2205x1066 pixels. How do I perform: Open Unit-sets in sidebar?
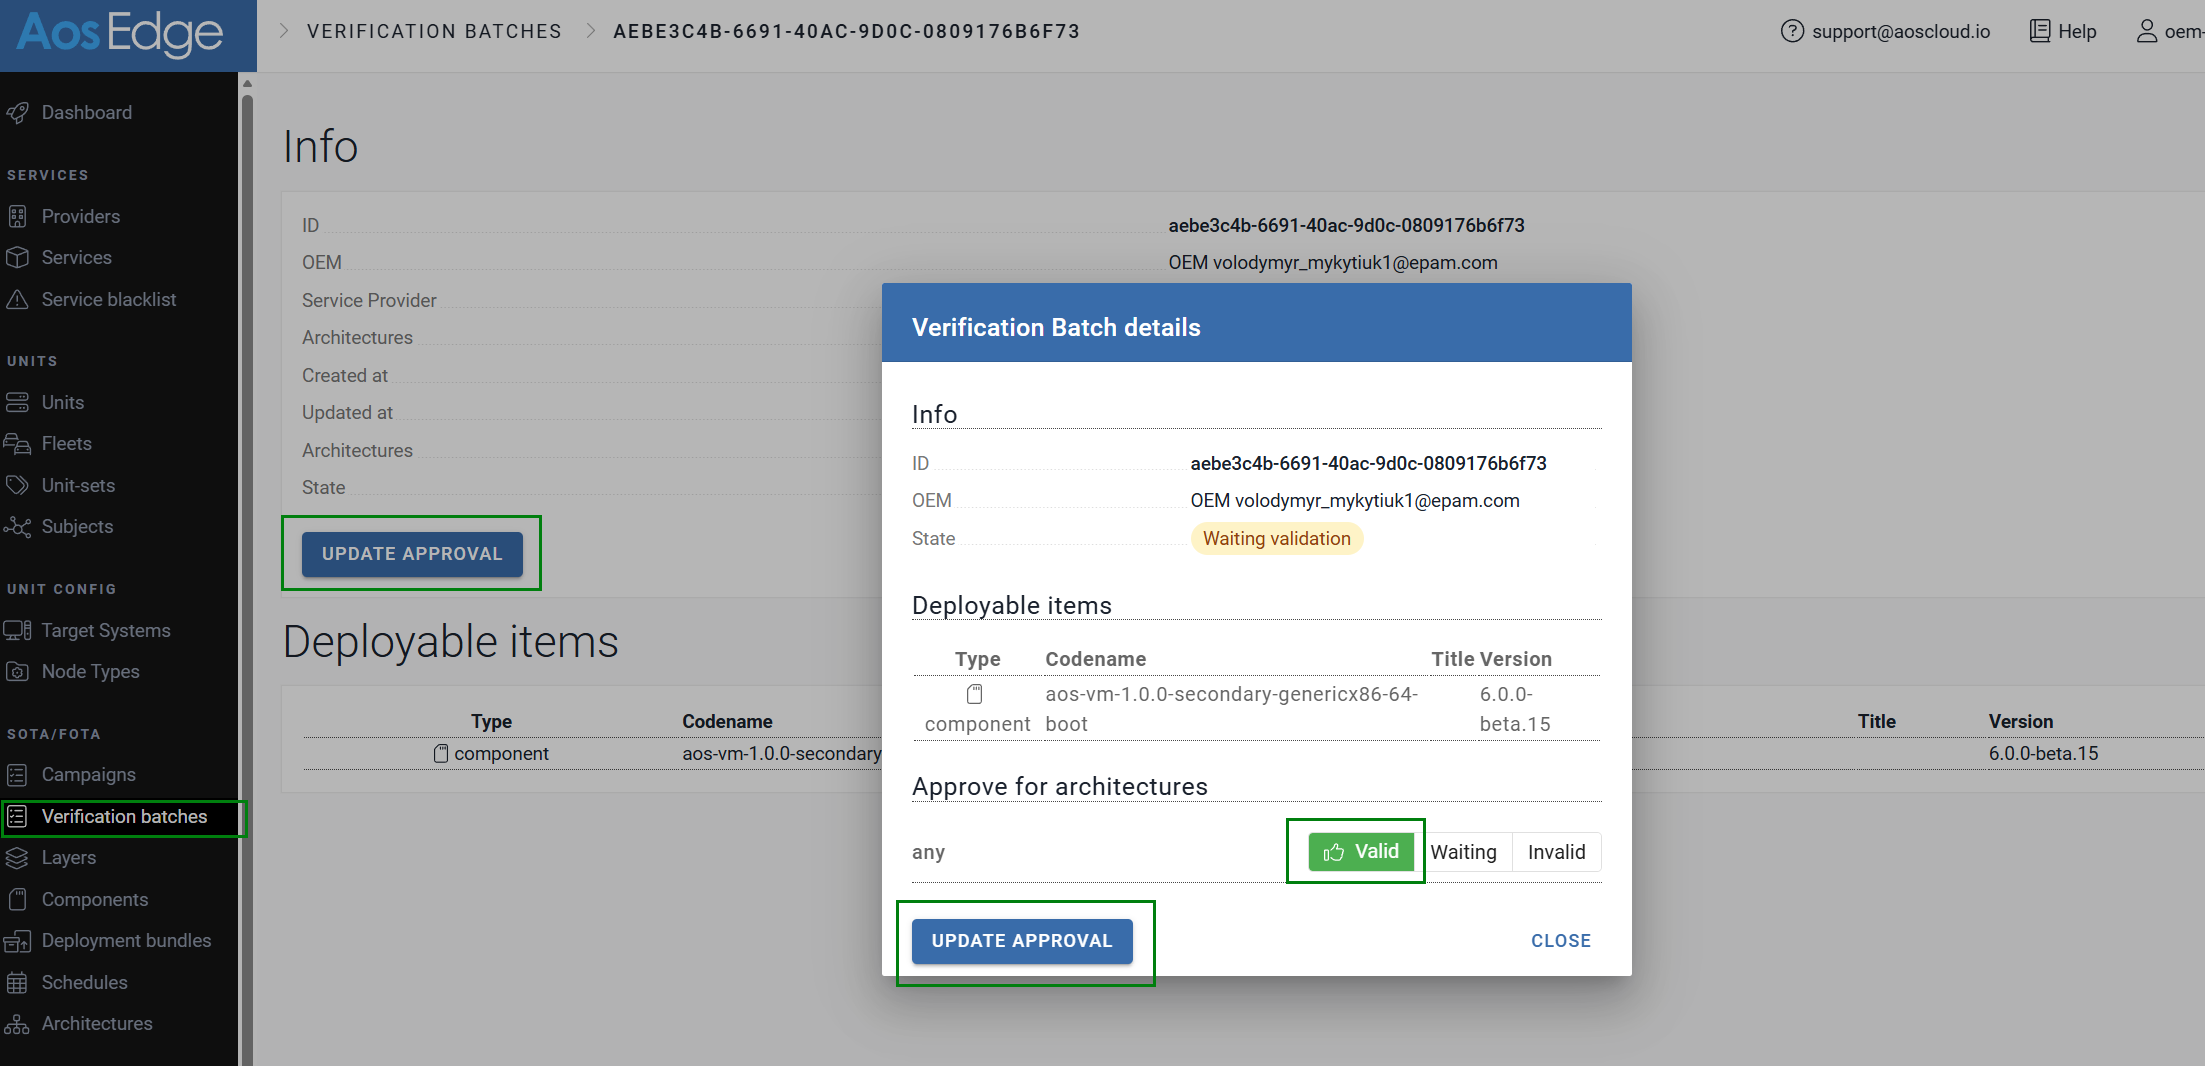pyautogui.click(x=79, y=485)
